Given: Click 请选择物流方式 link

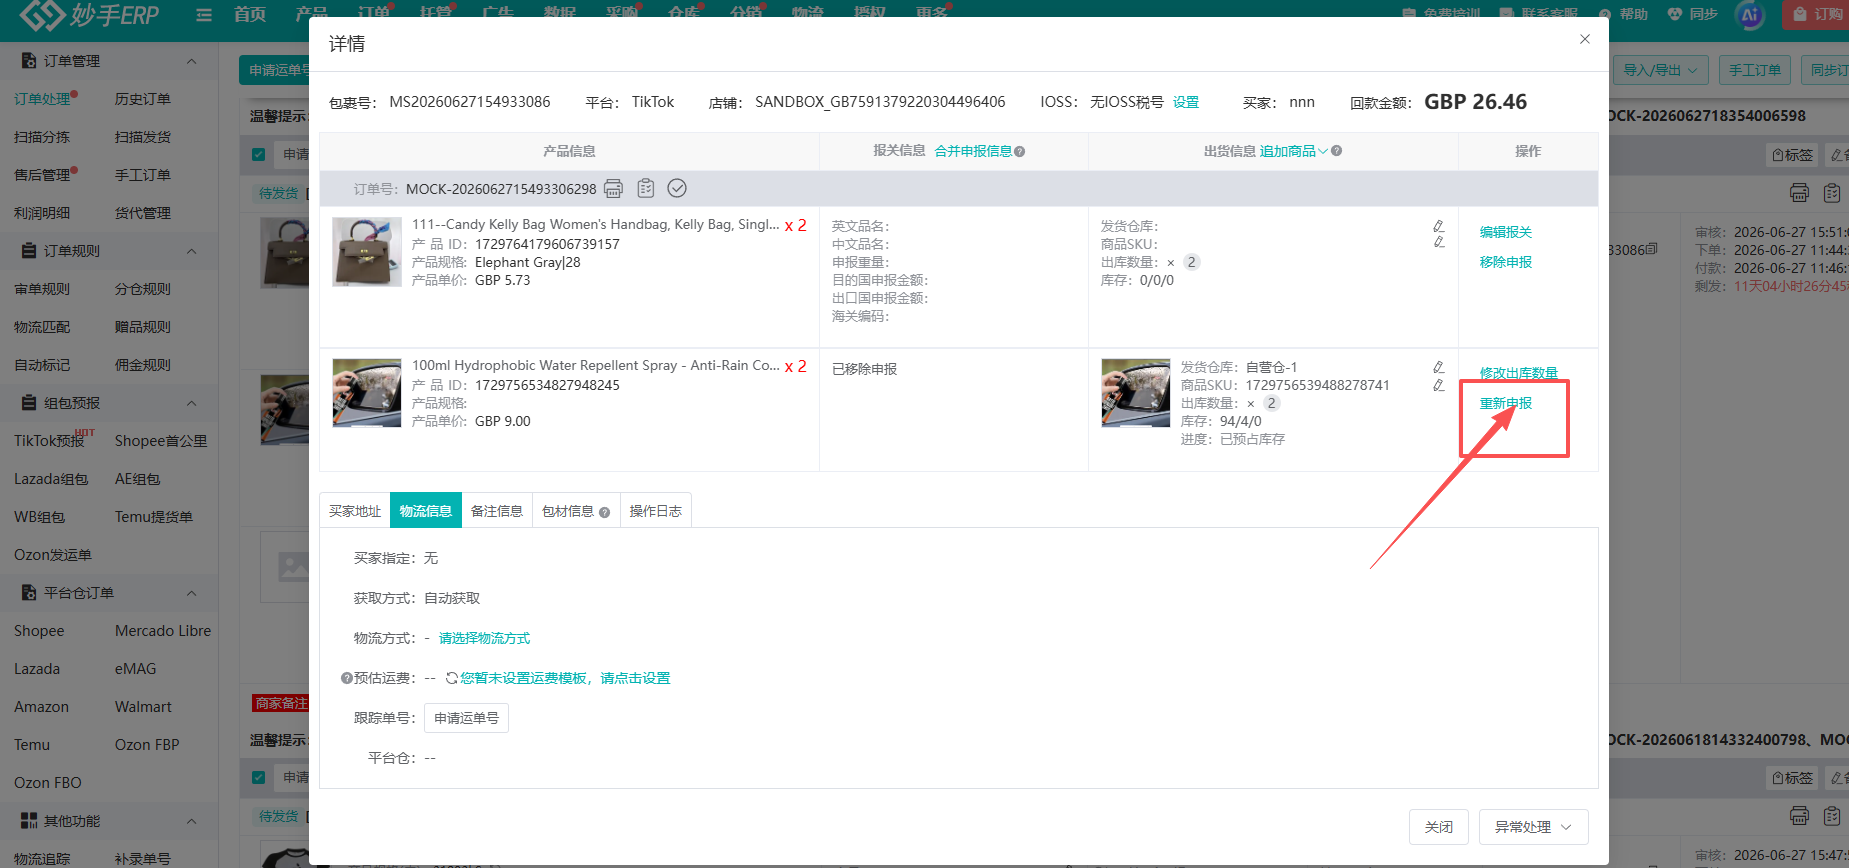Looking at the screenshot, I should [484, 638].
